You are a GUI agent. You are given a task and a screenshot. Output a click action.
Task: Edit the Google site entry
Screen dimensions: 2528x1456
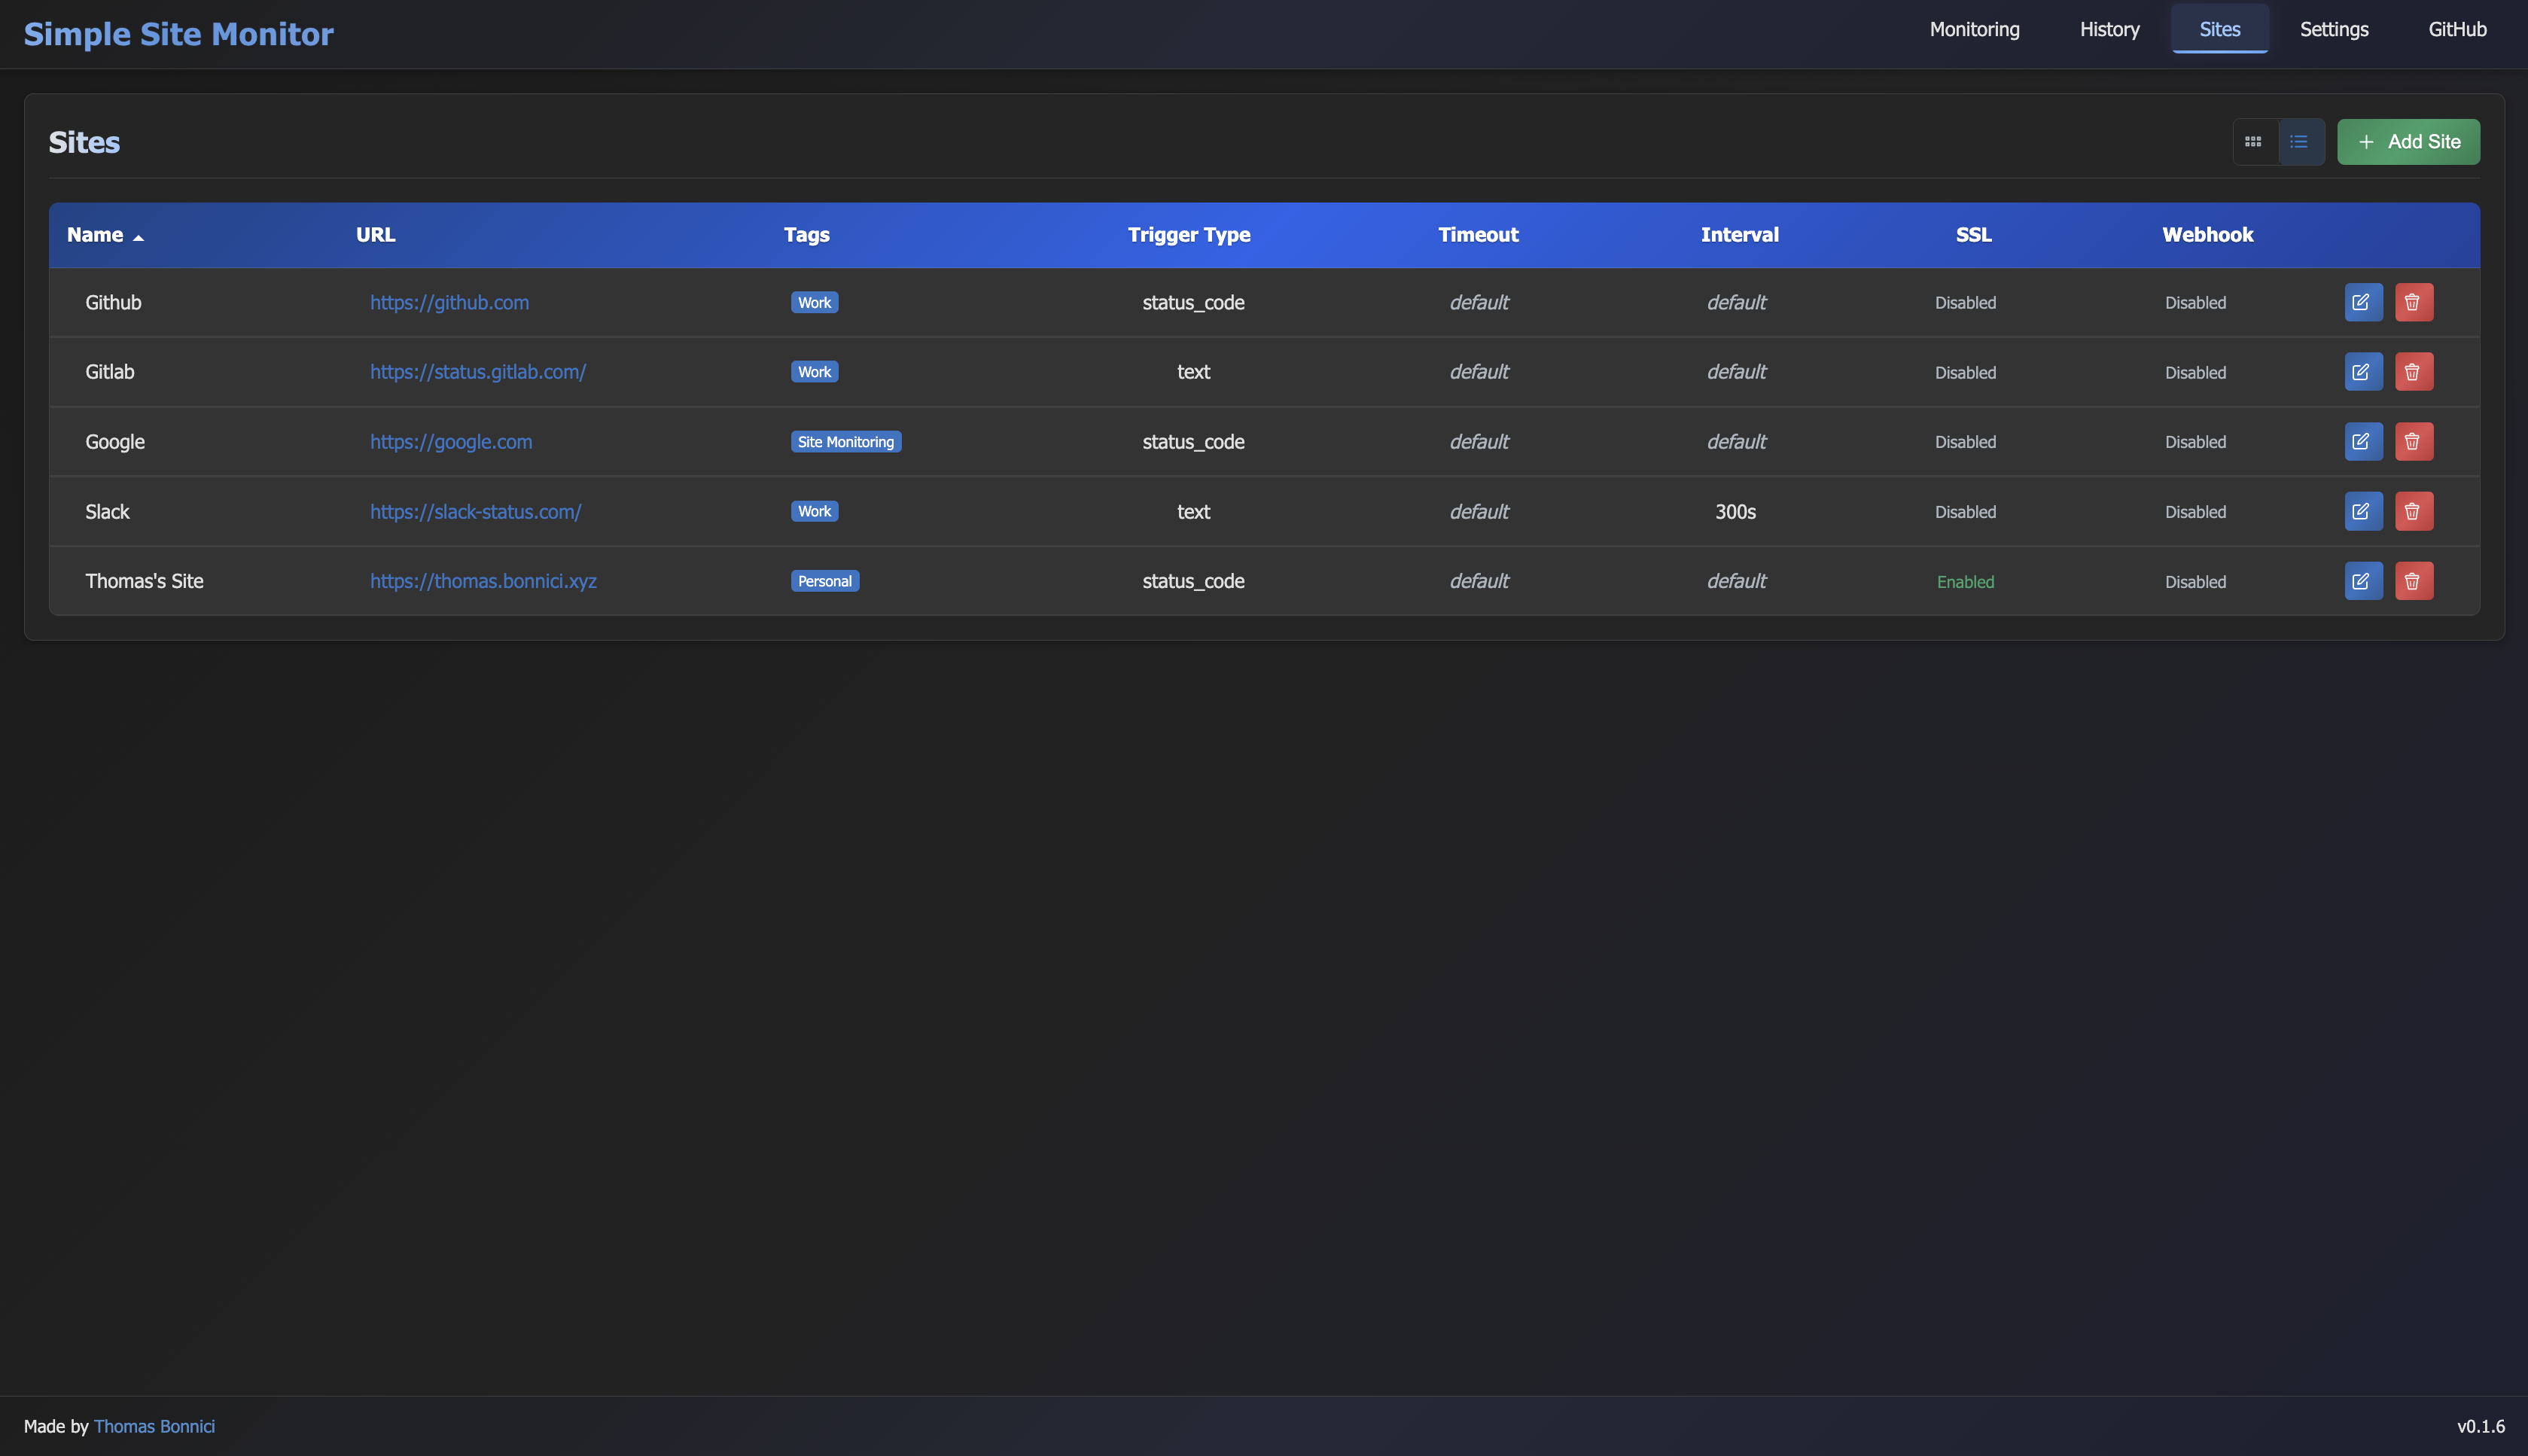tap(2363, 441)
